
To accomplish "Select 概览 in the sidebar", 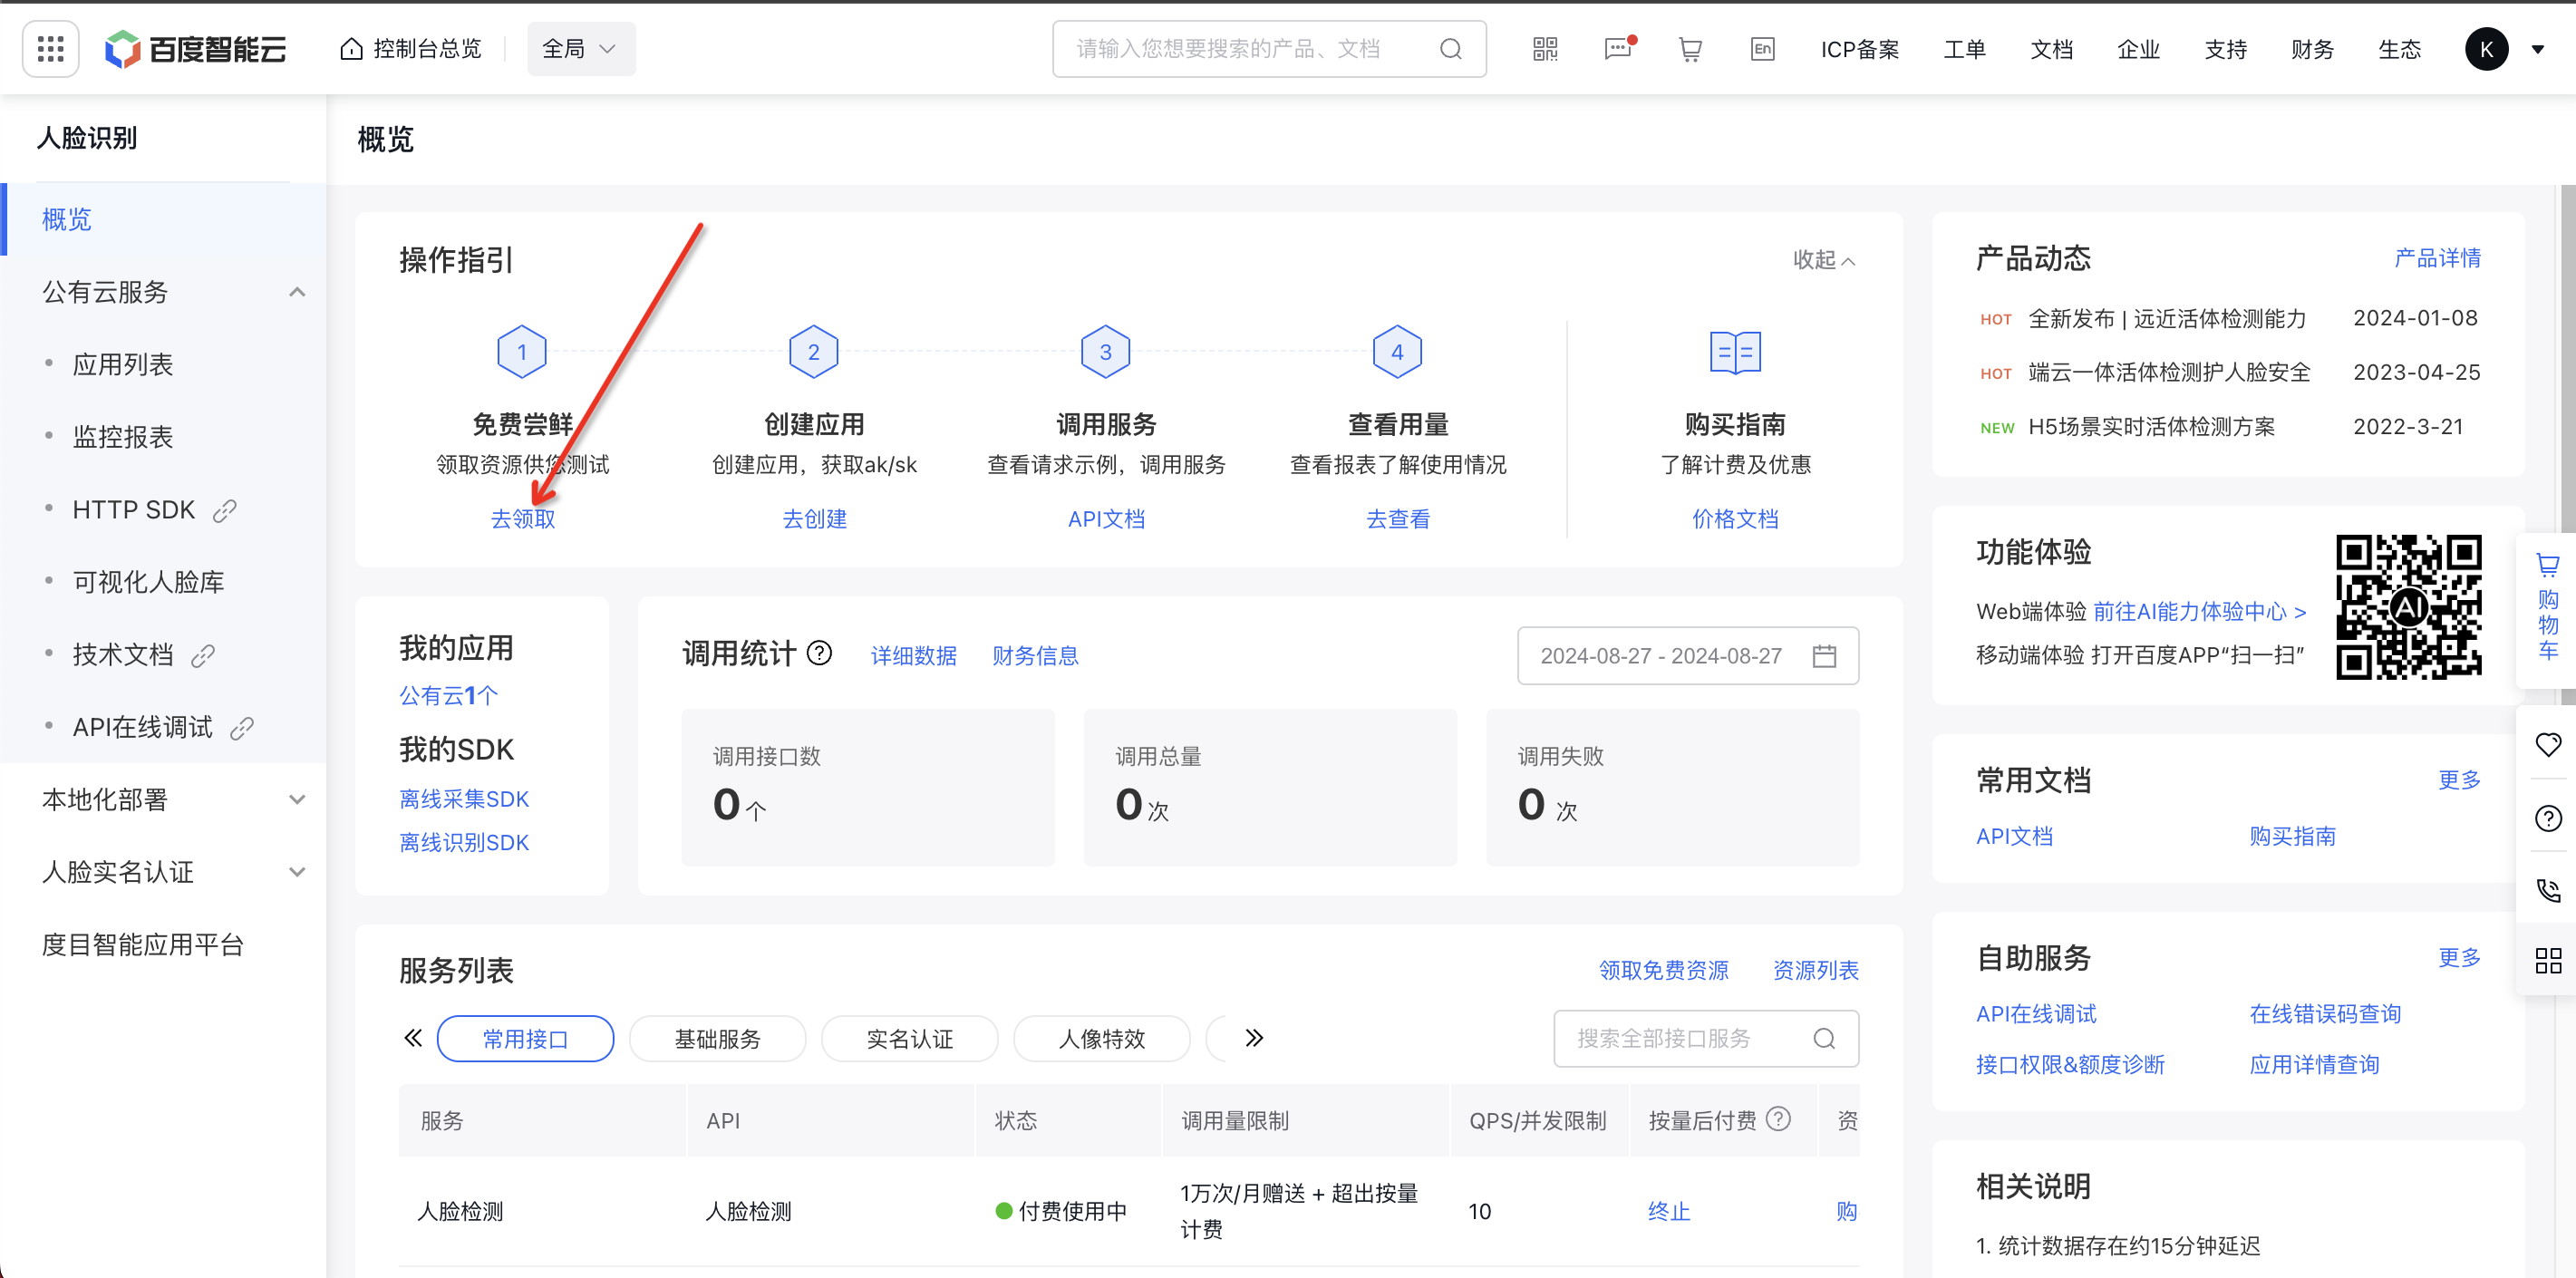I will pyautogui.click(x=163, y=220).
